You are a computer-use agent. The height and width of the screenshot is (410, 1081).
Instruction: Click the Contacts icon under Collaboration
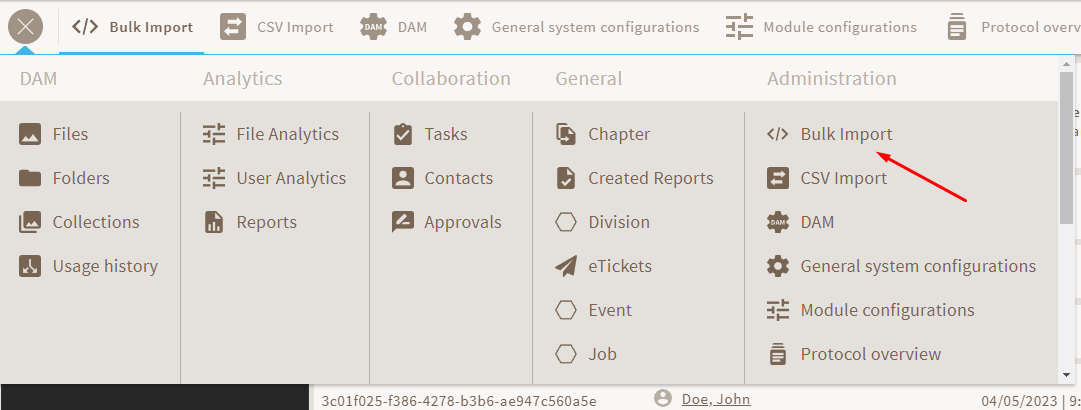pos(403,178)
